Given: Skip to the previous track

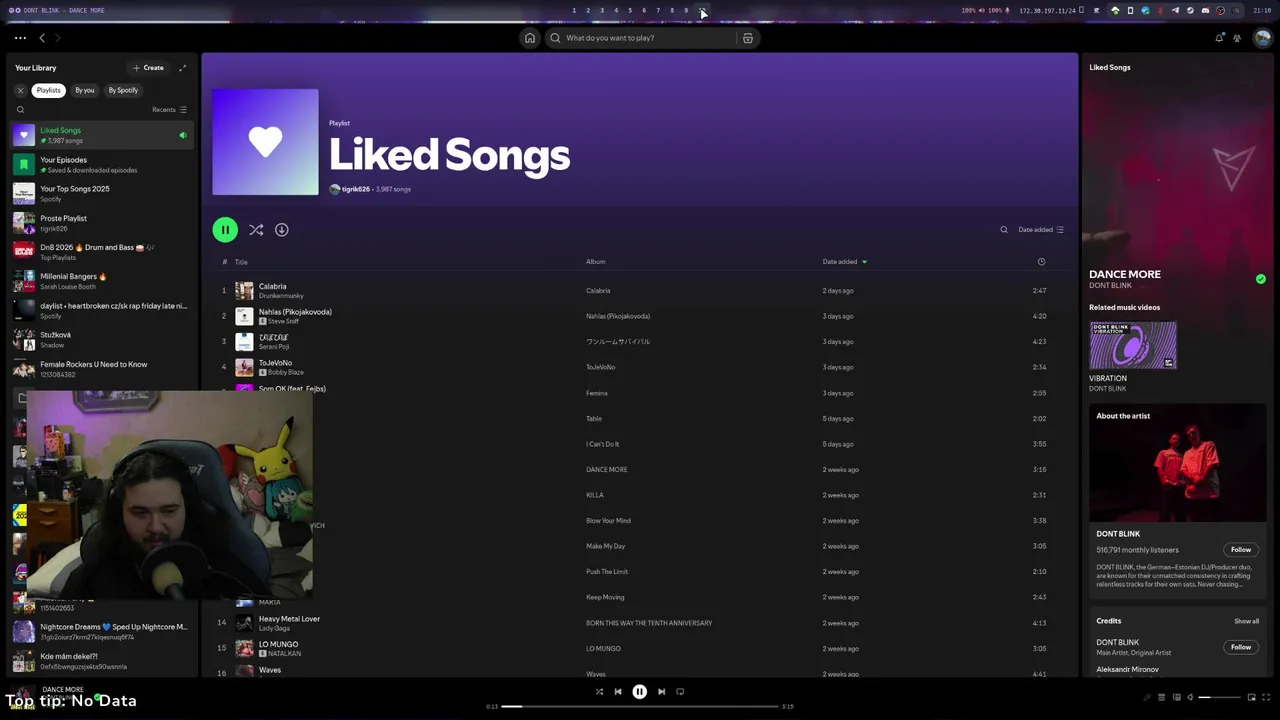Looking at the screenshot, I should tap(618, 692).
